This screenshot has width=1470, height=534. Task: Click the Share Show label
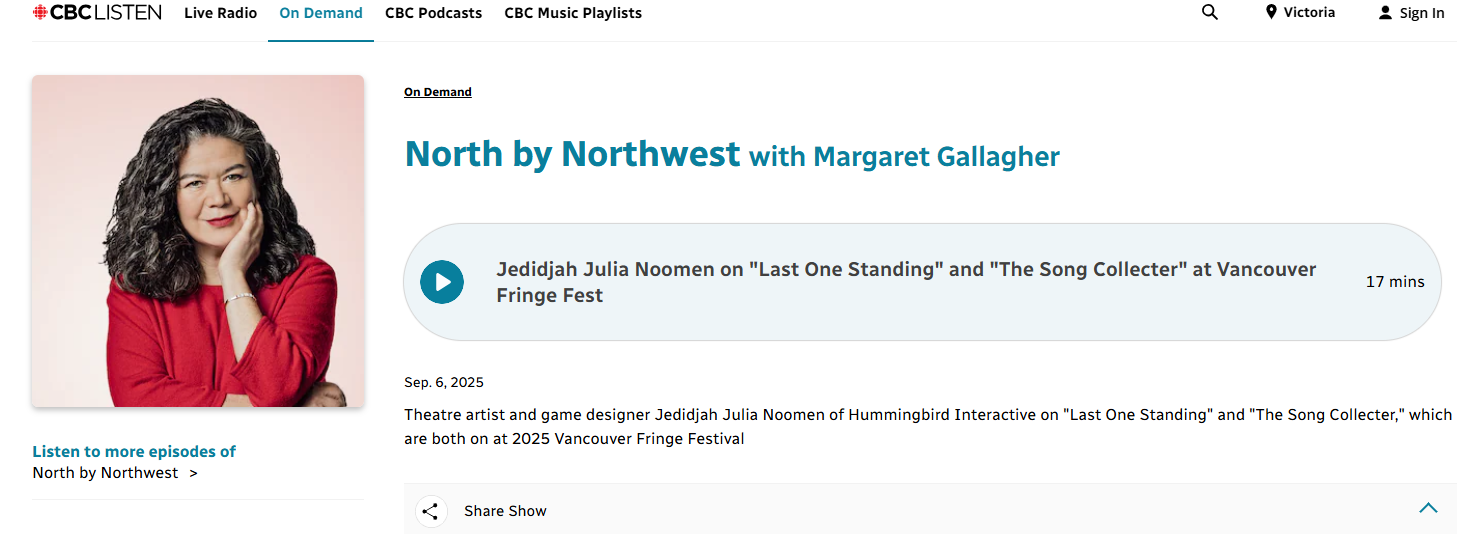(x=505, y=511)
